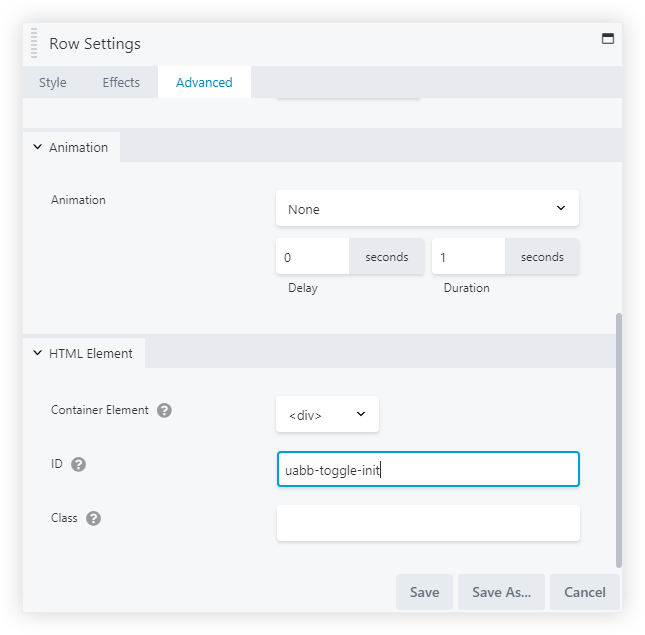Open the Effects tab

point(121,82)
